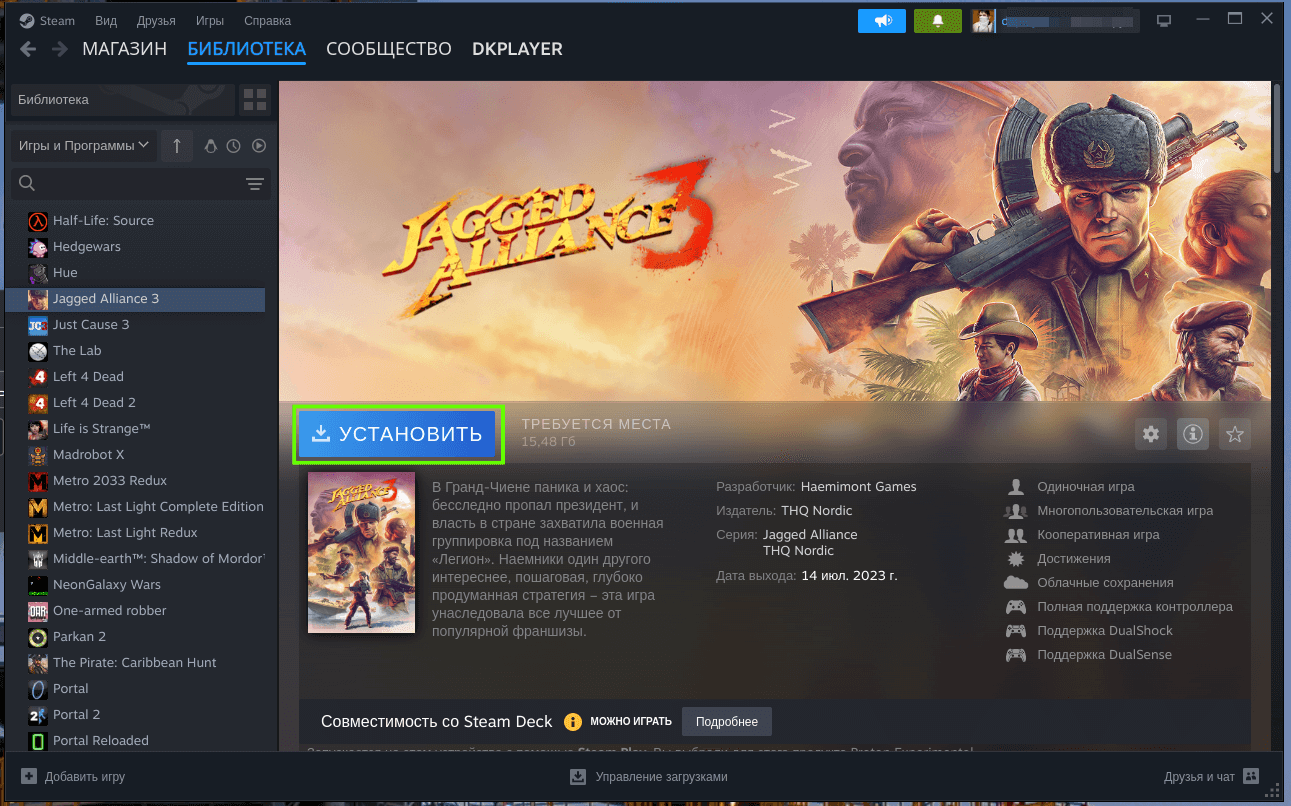The image size is (1291, 806).
Task: Toggle the ready-to-play filter icon
Action: coord(259,146)
